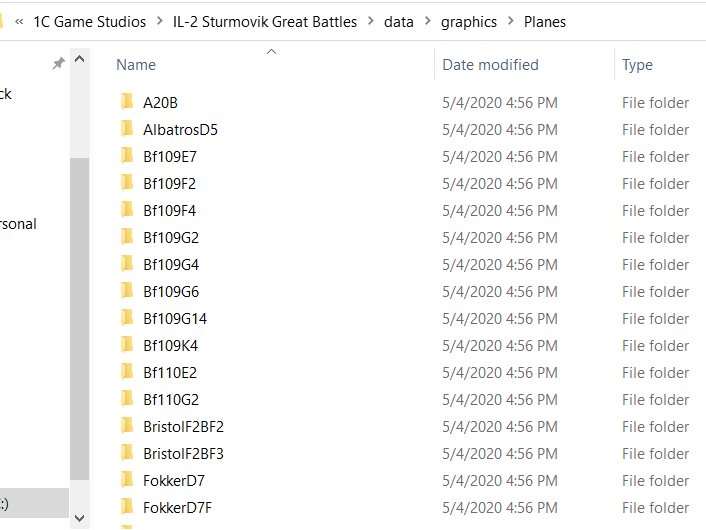The image size is (706, 530).
Task: Sort by Type column header
Action: coord(637,65)
